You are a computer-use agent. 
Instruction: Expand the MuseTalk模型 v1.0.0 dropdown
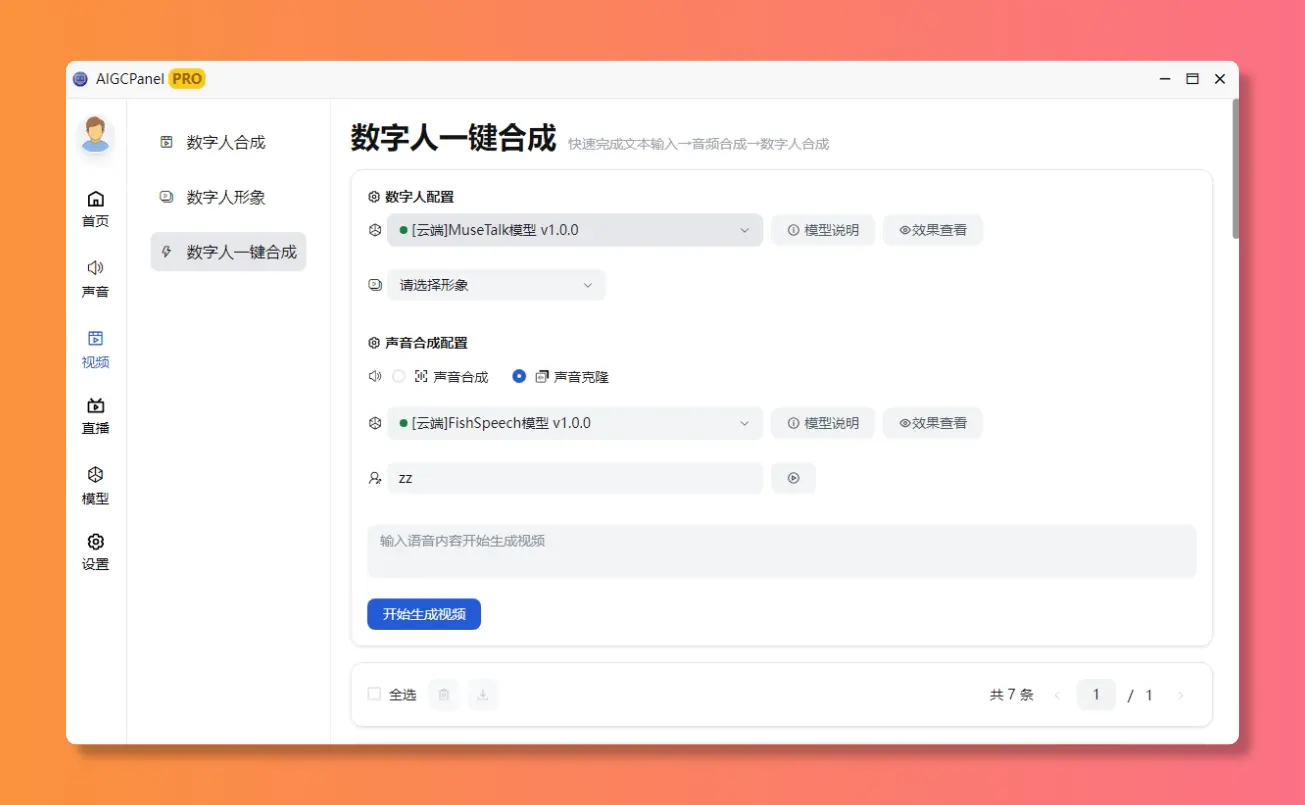(575, 230)
